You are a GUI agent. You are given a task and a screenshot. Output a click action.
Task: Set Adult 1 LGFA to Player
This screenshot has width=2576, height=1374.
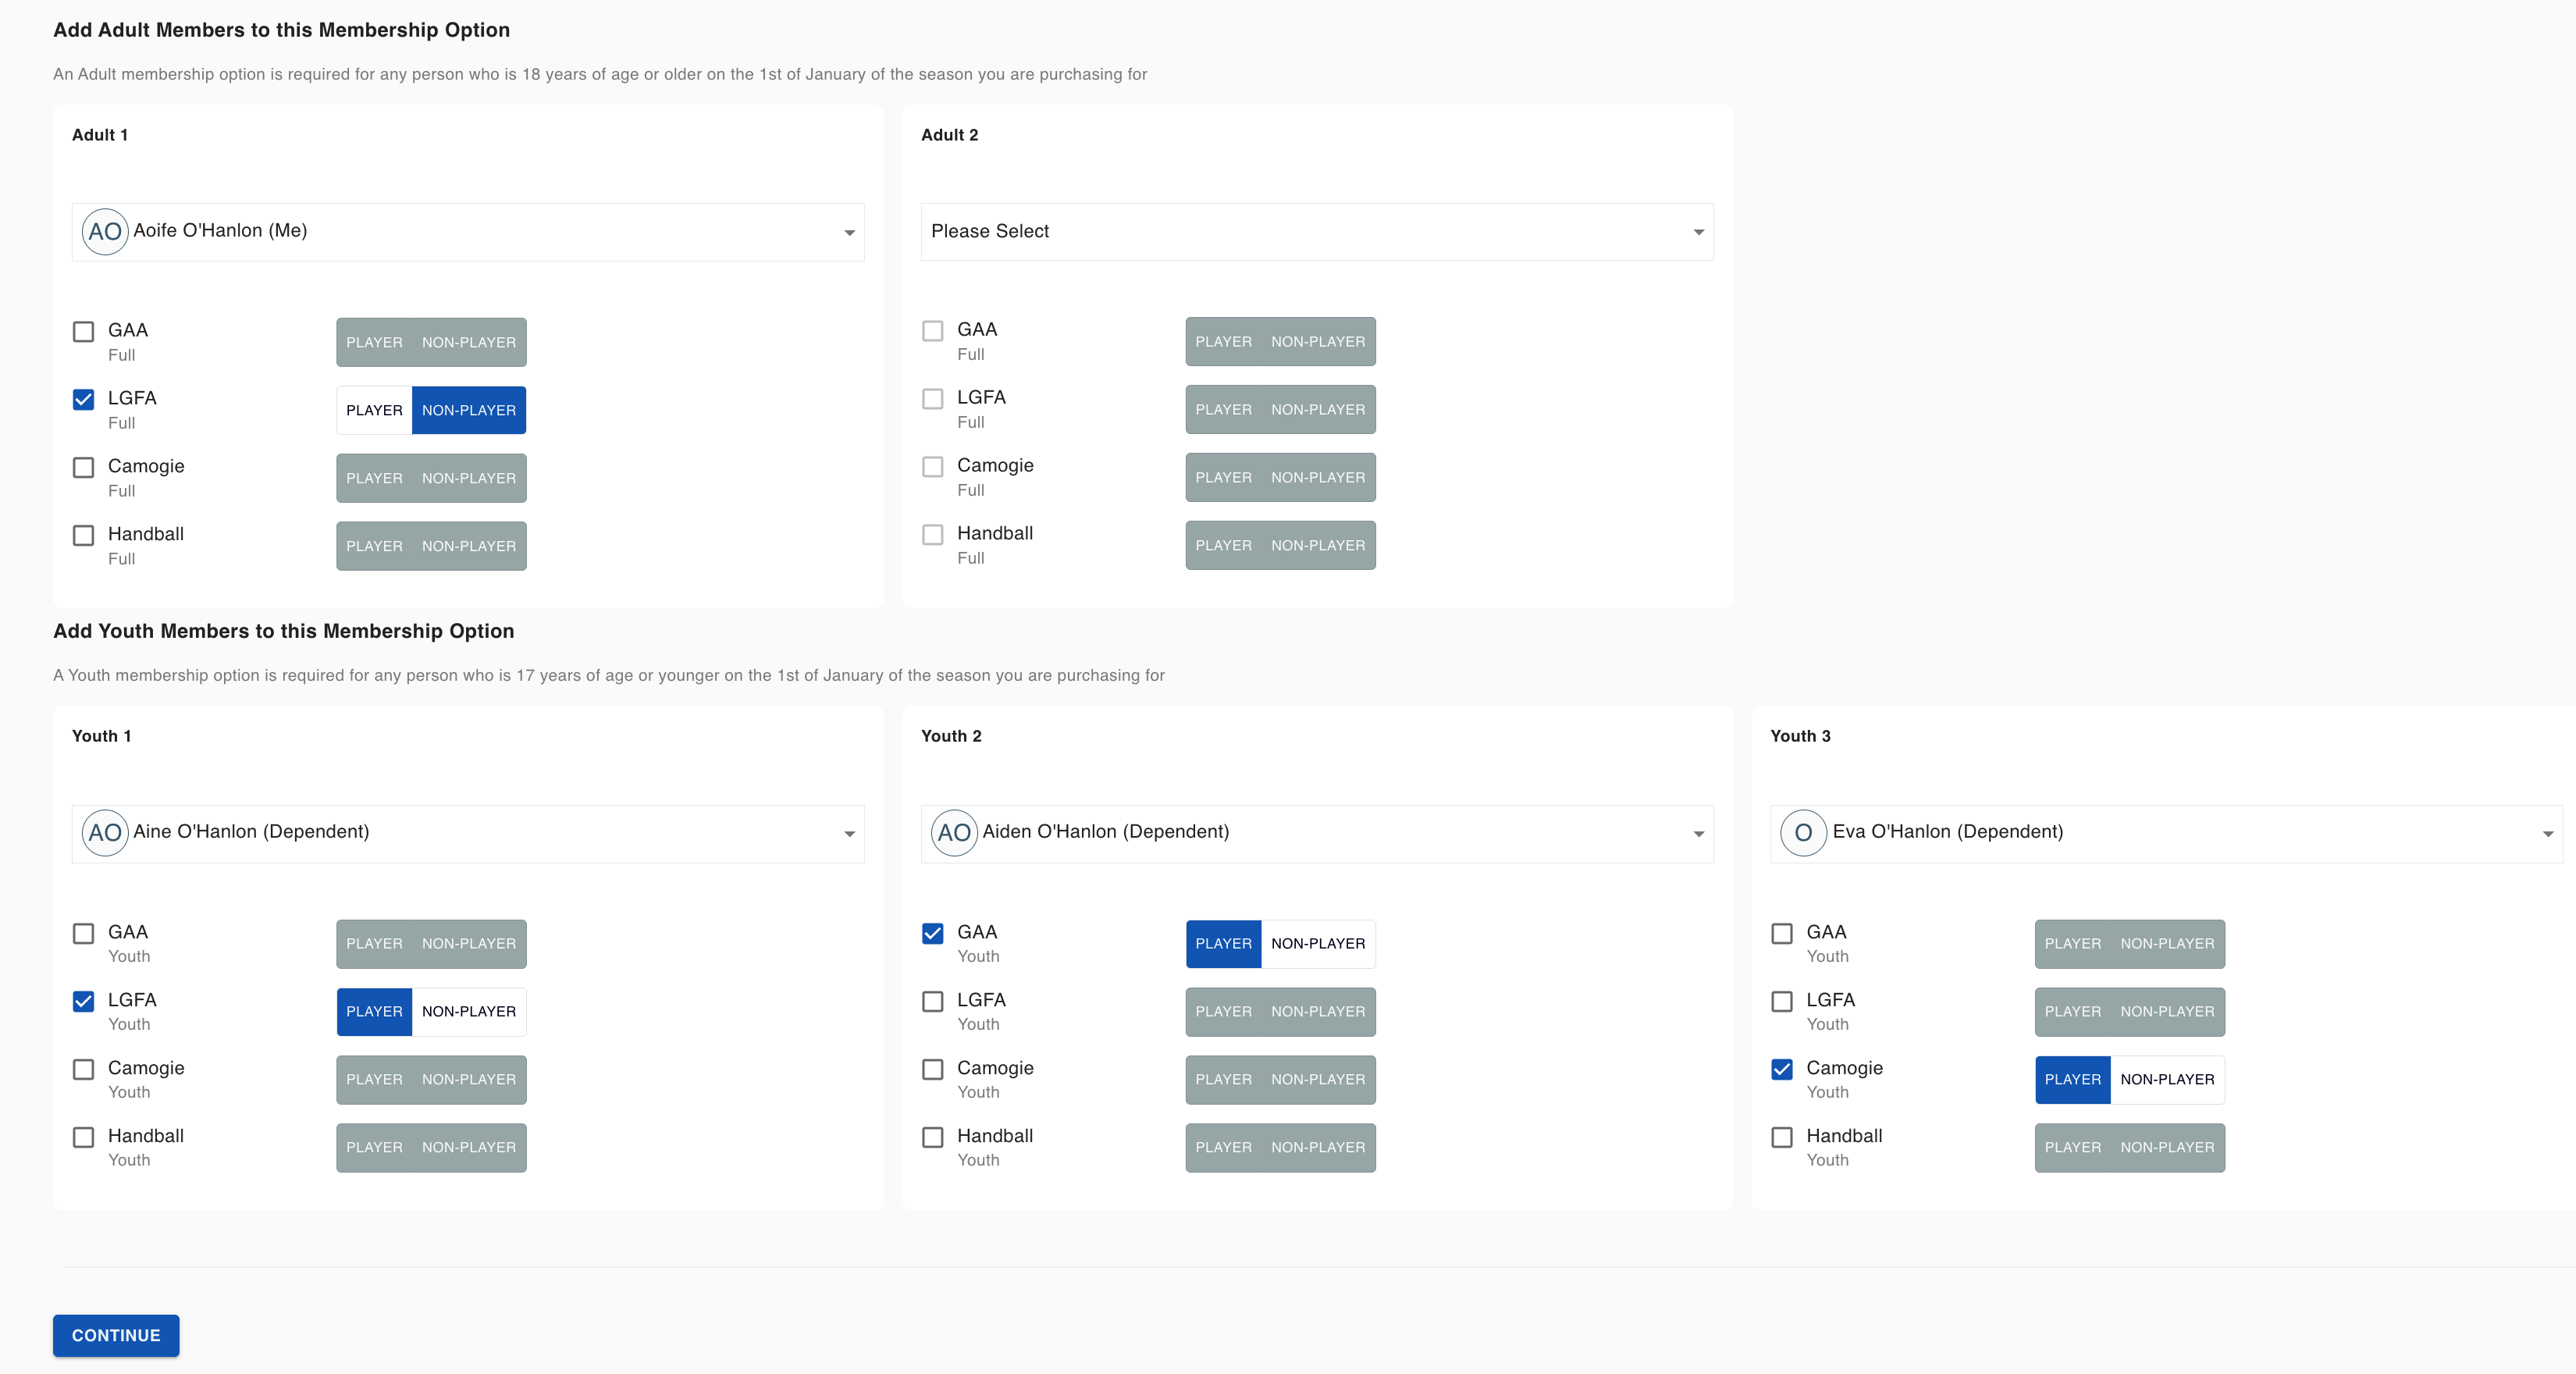point(374,411)
